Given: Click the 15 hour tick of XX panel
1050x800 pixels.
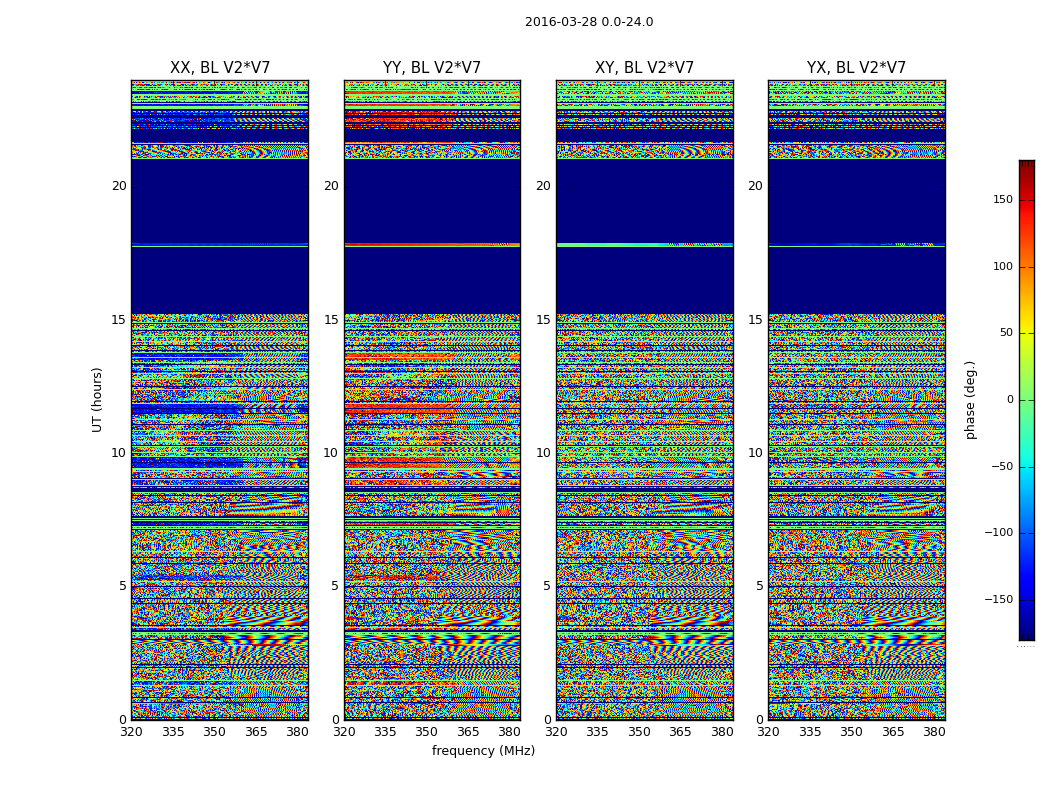Looking at the screenshot, I should click(119, 320).
